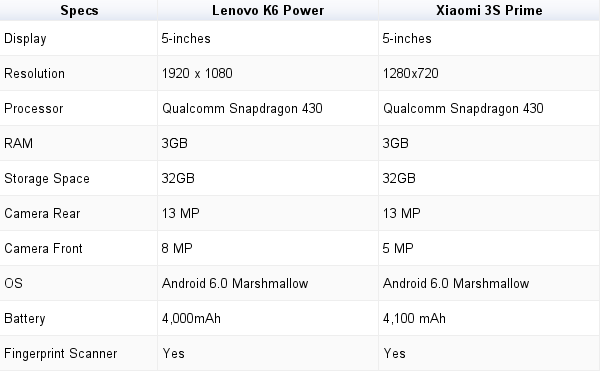Image resolution: width=600 pixels, height=371 pixels.
Task: Select the Lenovo K6 Power column header
Action: click(268, 10)
